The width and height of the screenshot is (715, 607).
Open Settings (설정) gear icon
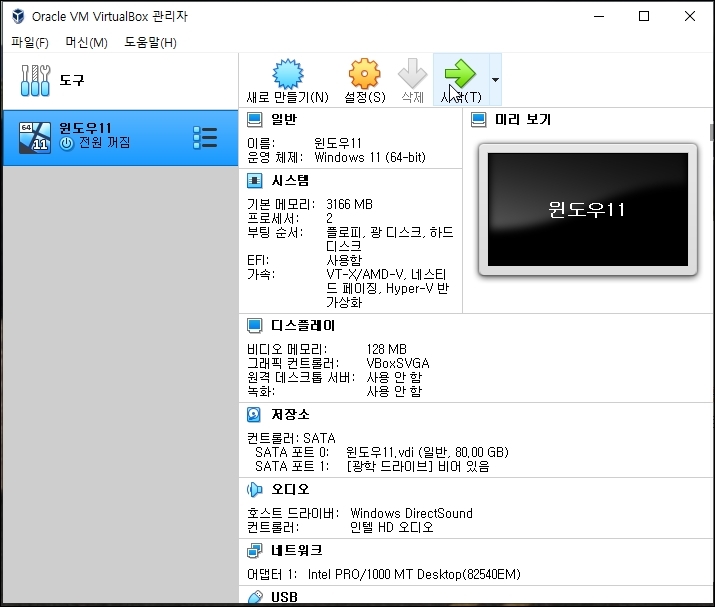[364, 73]
